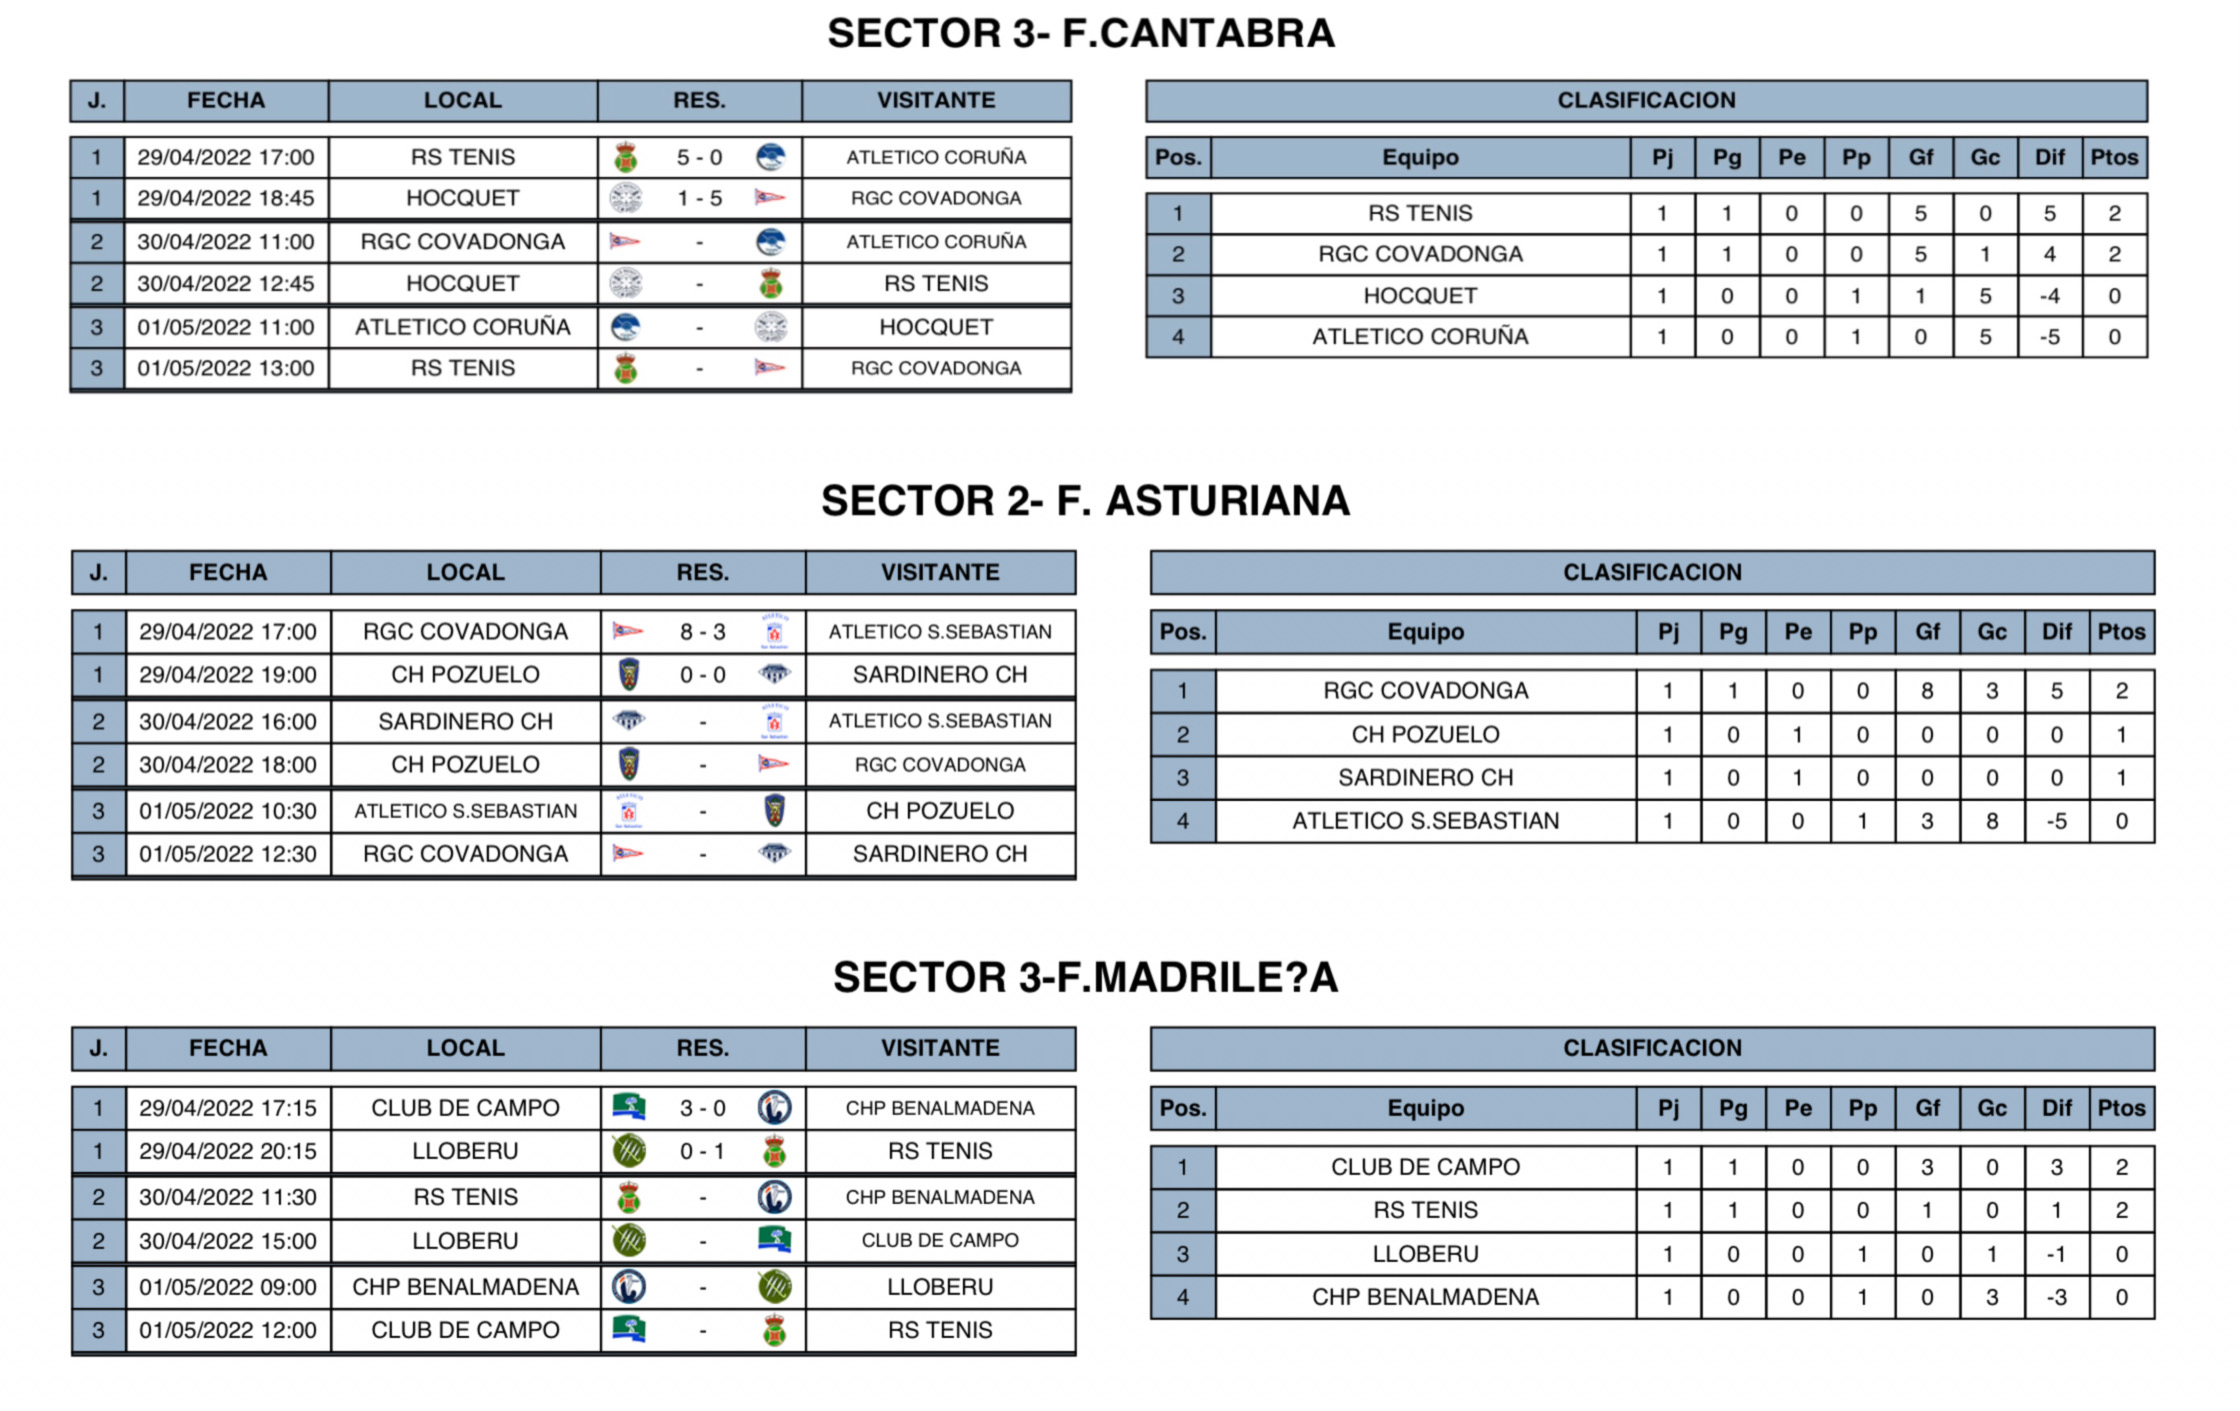This screenshot has width=2240, height=1411.
Task: Click Club de Campo logo beside the 3 - 0 score
Action: pyautogui.click(x=628, y=1107)
